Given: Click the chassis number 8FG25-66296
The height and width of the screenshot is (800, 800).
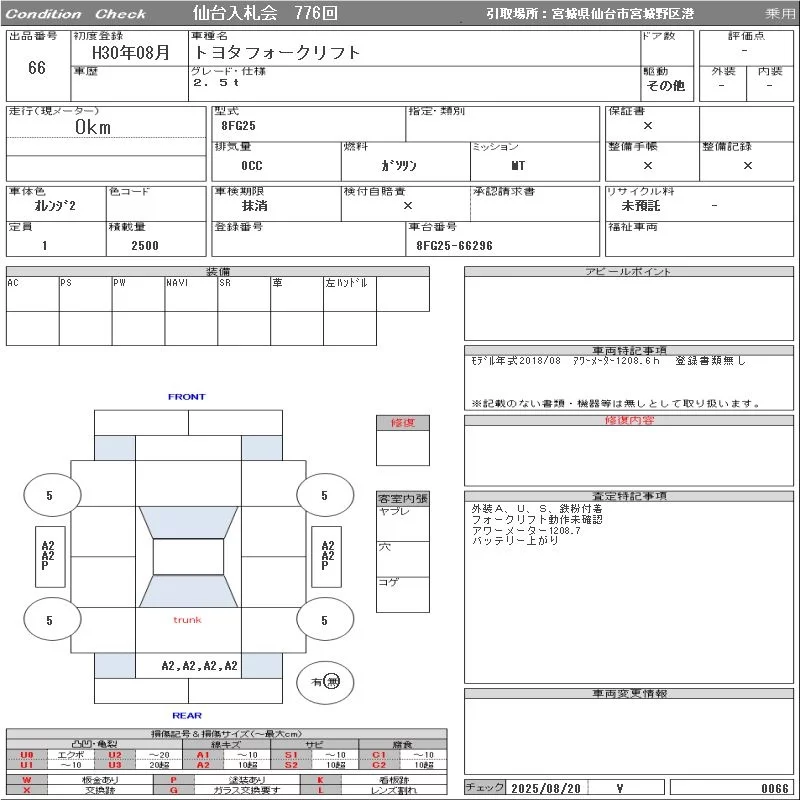Looking at the screenshot, I should pyautogui.click(x=455, y=245).
